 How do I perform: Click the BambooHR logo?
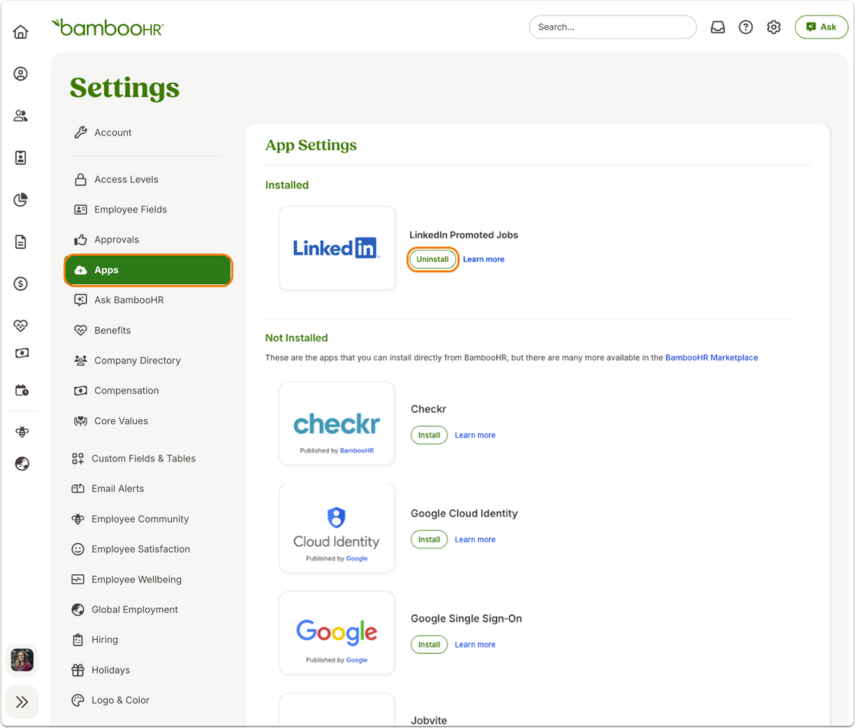(x=107, y=27)
